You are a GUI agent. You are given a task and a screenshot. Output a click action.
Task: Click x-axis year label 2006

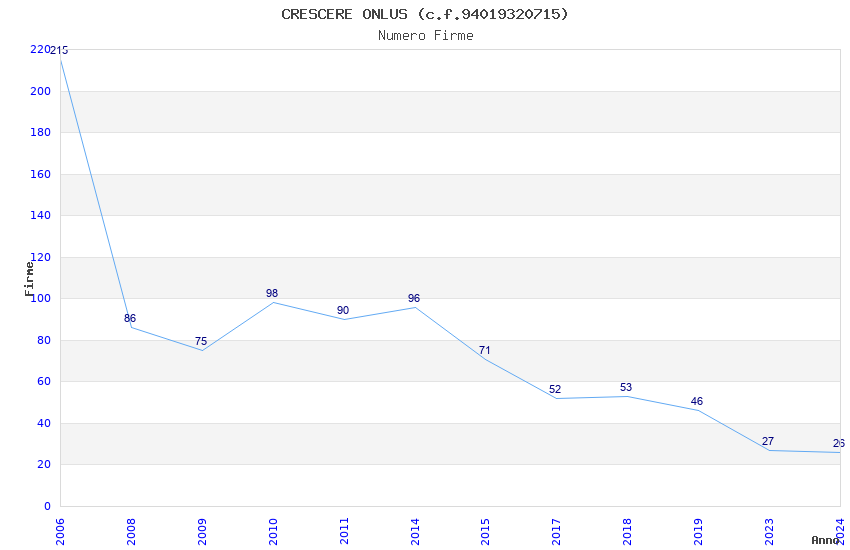click(x=60, y=532)
